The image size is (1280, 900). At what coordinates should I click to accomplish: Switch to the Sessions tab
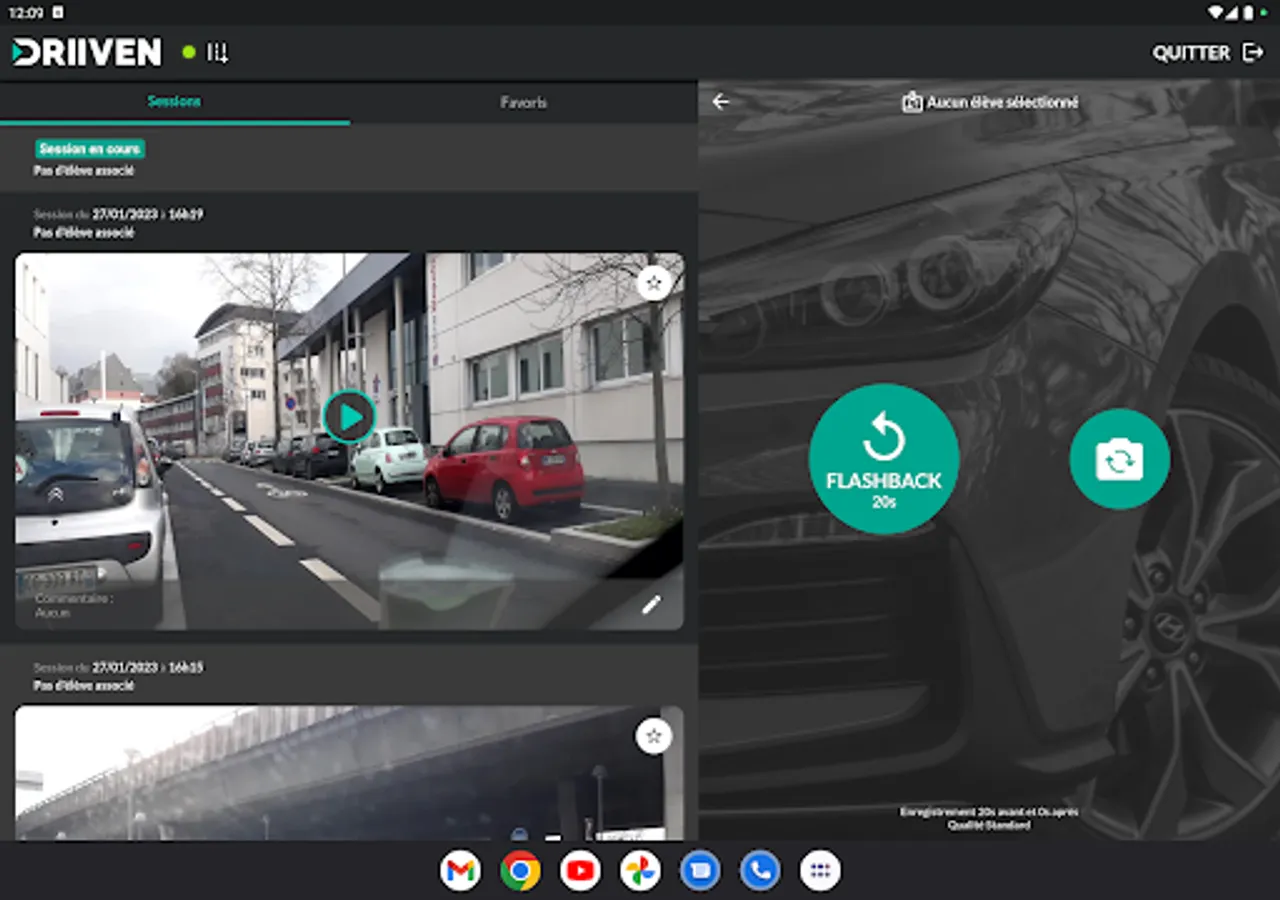tap(174, 102)
